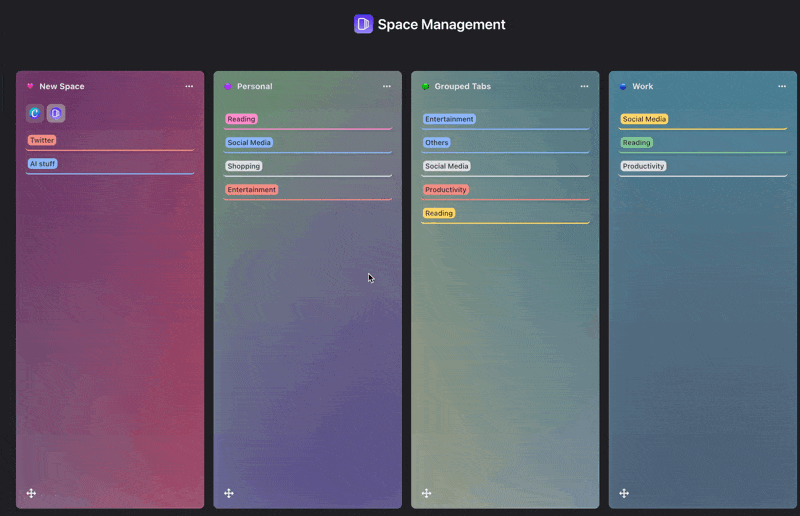Click the Work space title
This screenshot has height=516, width=800.
(x=642, y=87)
